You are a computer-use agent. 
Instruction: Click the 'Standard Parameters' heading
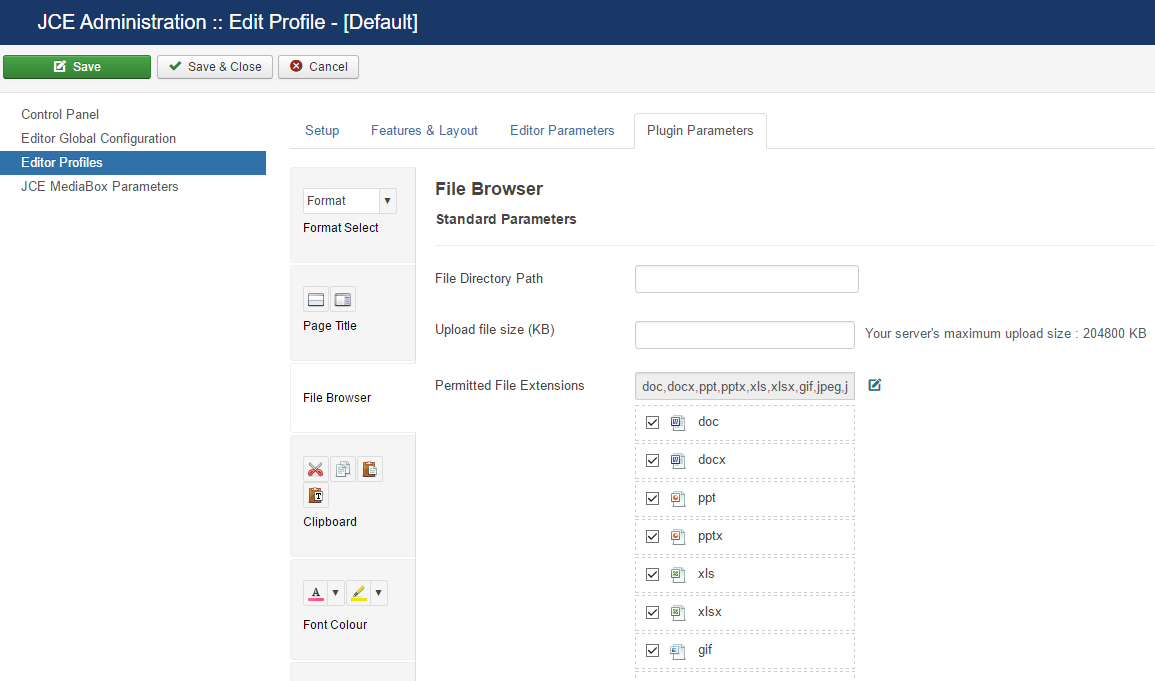point(506,219)
